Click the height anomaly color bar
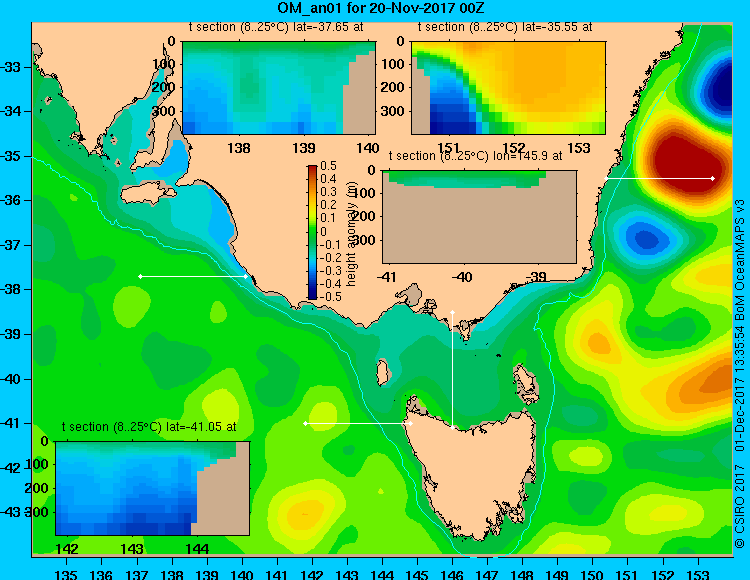This screenshot has width=750, height=580. click(x=312, y=232)
